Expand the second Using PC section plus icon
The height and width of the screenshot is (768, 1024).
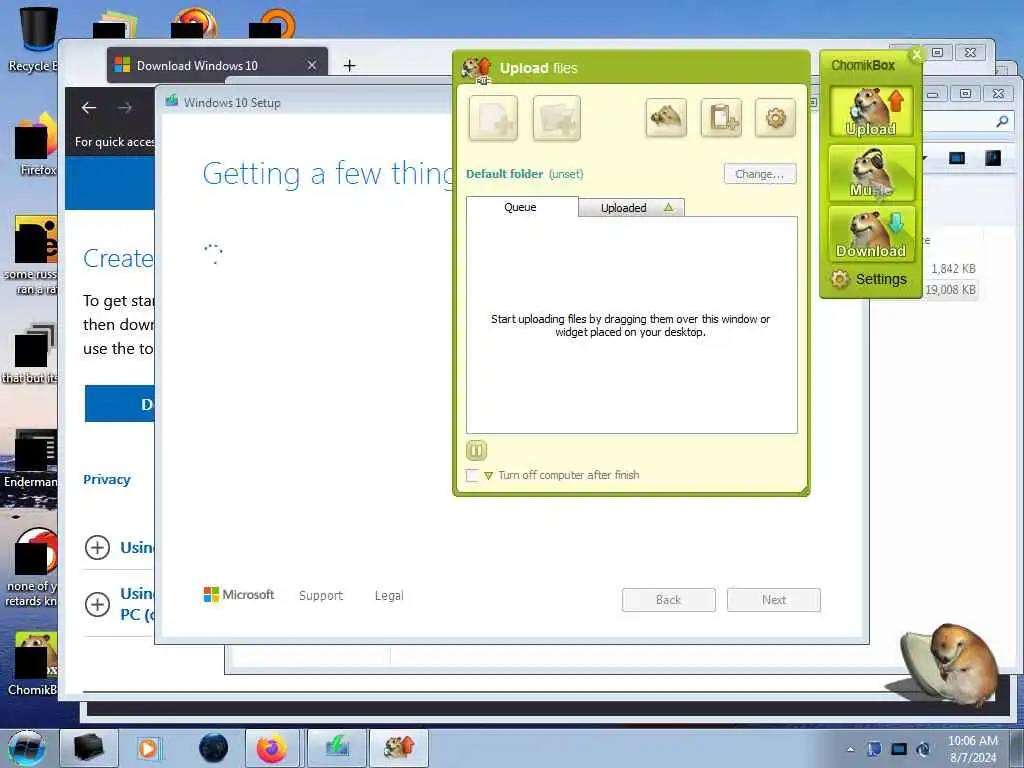tap(97, 604)
